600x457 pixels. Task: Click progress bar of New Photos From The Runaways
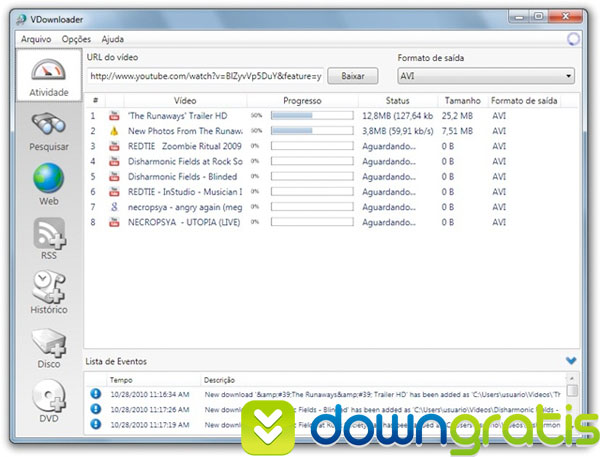tap(312, 131)
